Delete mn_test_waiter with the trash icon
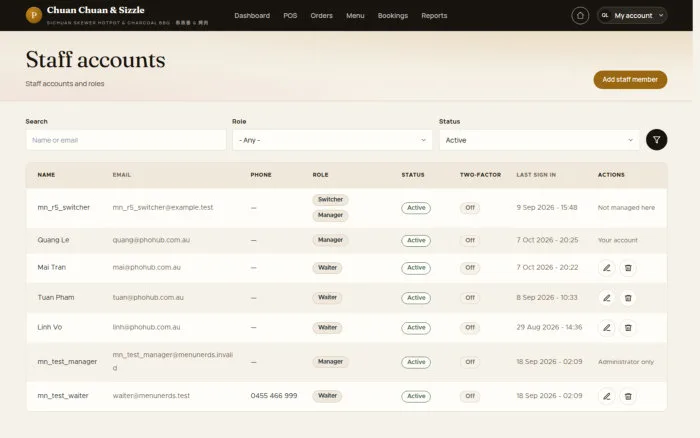 point(628,396)
